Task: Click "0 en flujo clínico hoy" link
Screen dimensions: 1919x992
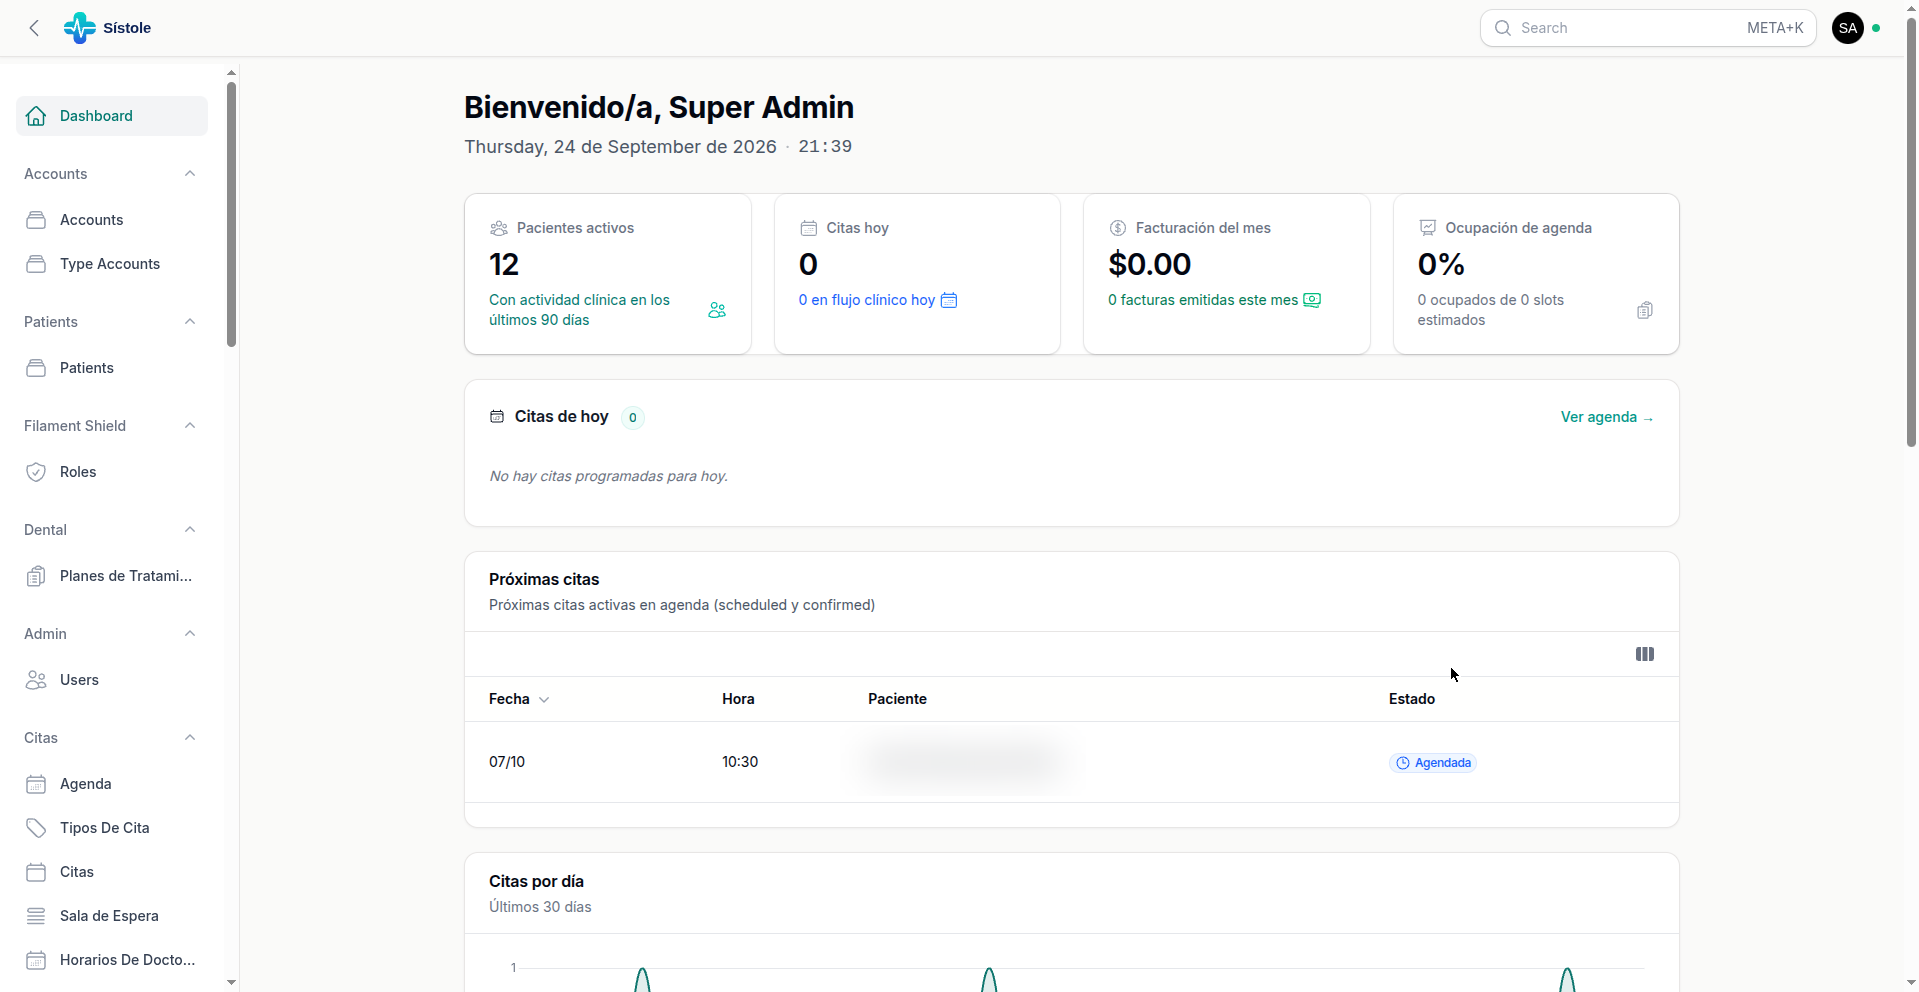Action: pyautogui.click(x=866, y=300)
